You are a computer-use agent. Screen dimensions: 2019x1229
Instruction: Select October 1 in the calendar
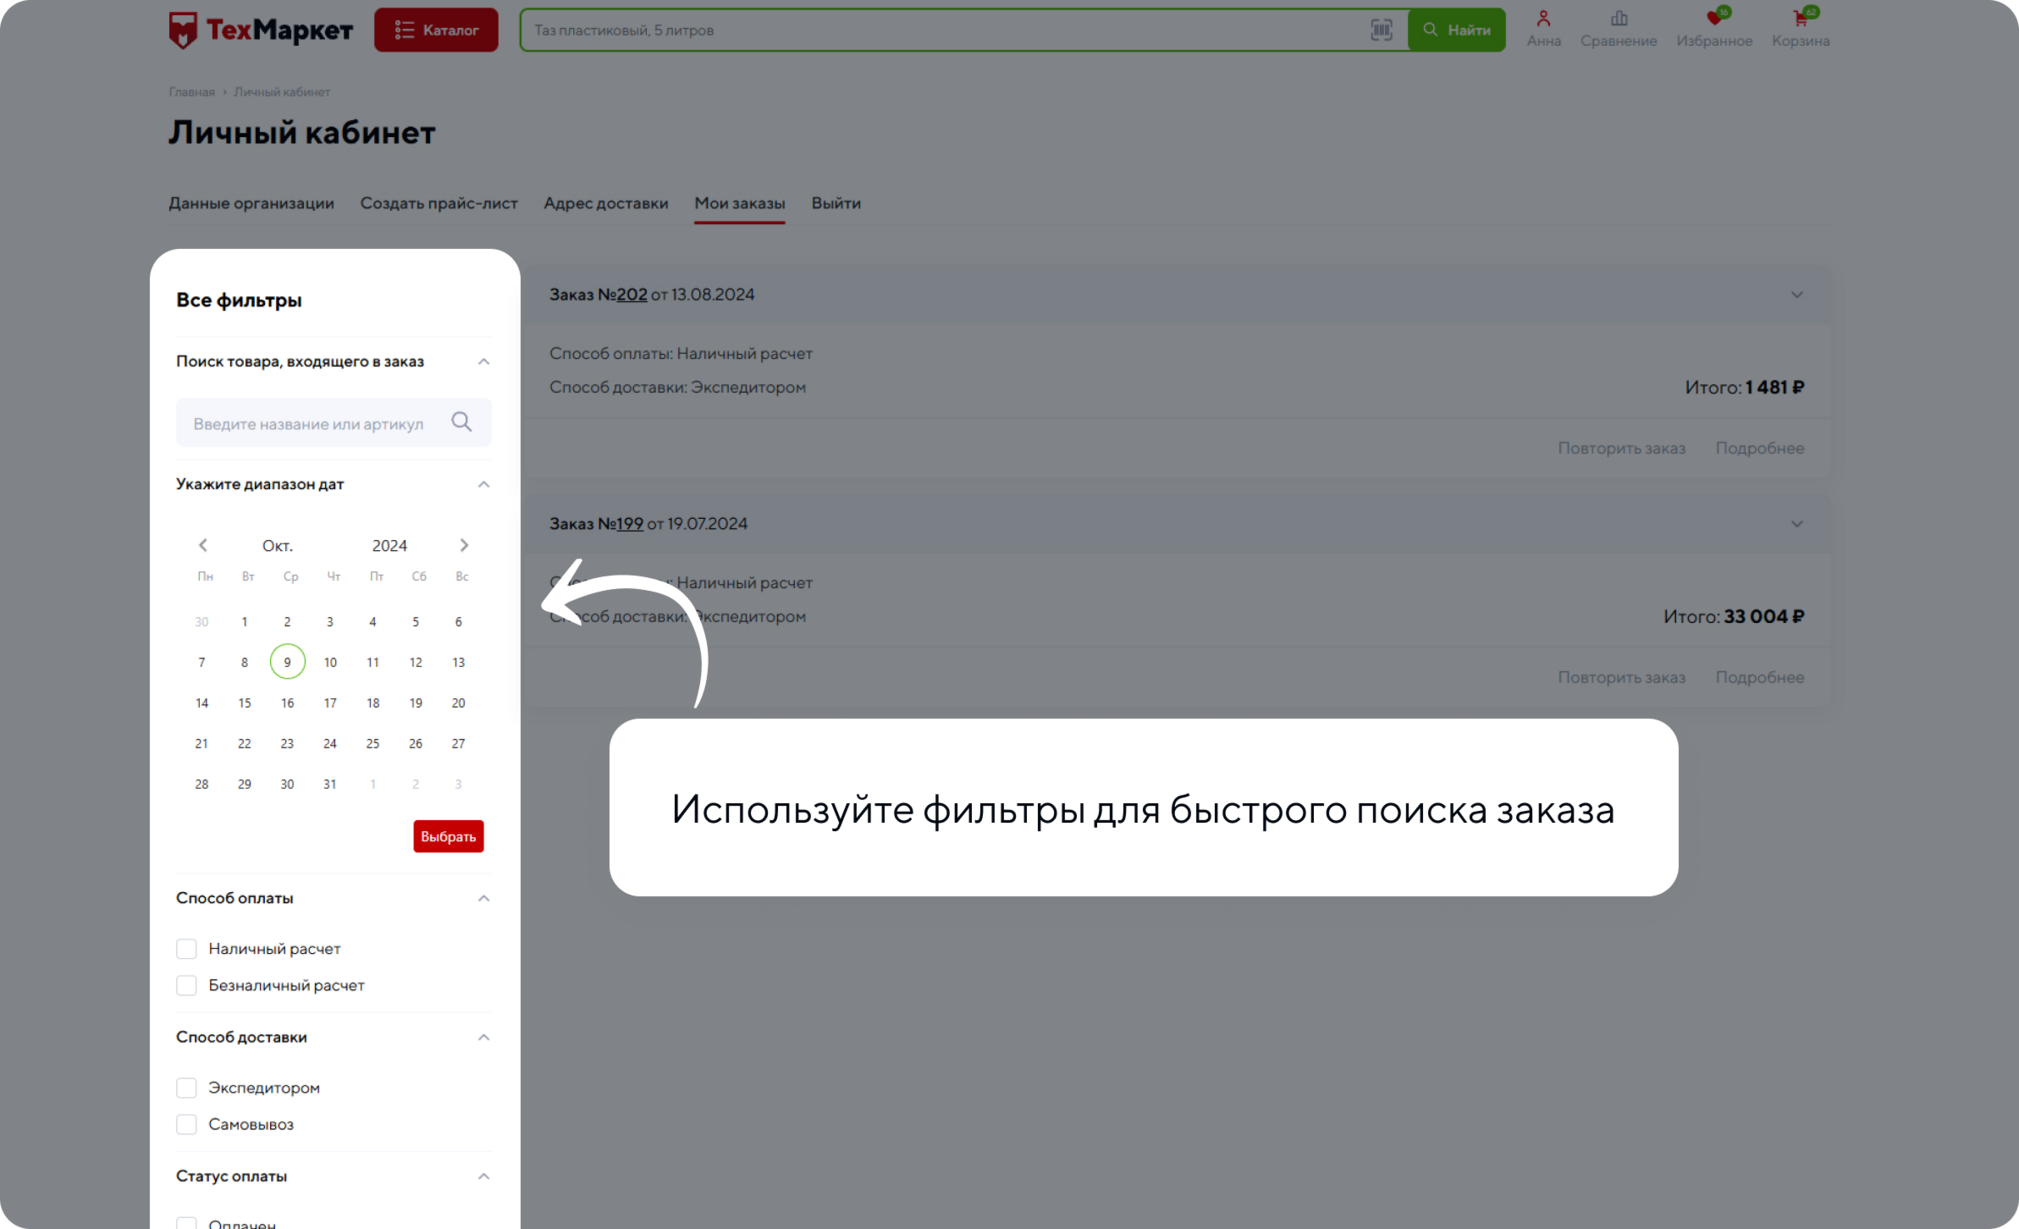(x=244, y=622)
